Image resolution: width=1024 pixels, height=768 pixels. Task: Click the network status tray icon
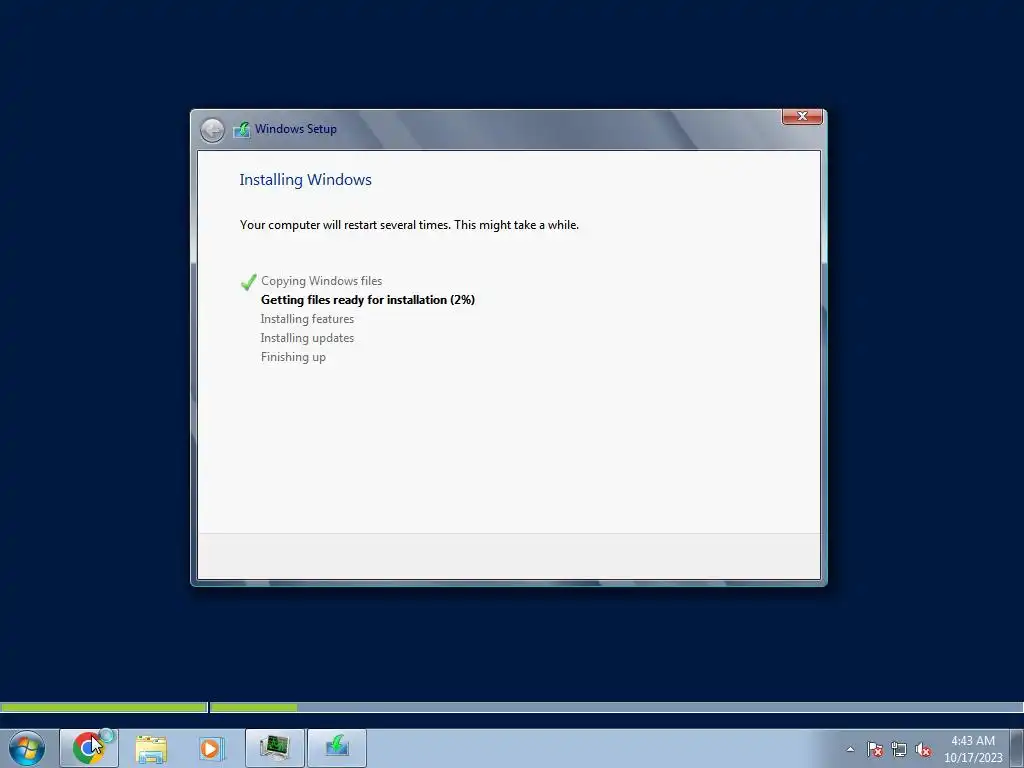tap(899, 749)
